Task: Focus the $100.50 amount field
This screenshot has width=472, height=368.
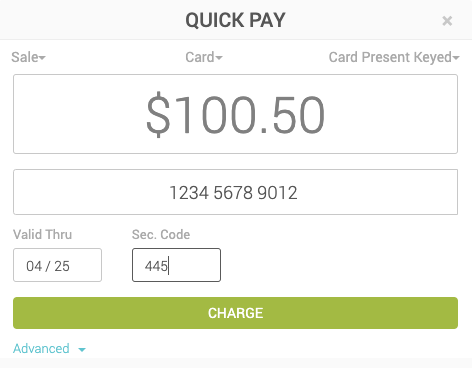Action: pyautogui.click(x=235, y=114)
